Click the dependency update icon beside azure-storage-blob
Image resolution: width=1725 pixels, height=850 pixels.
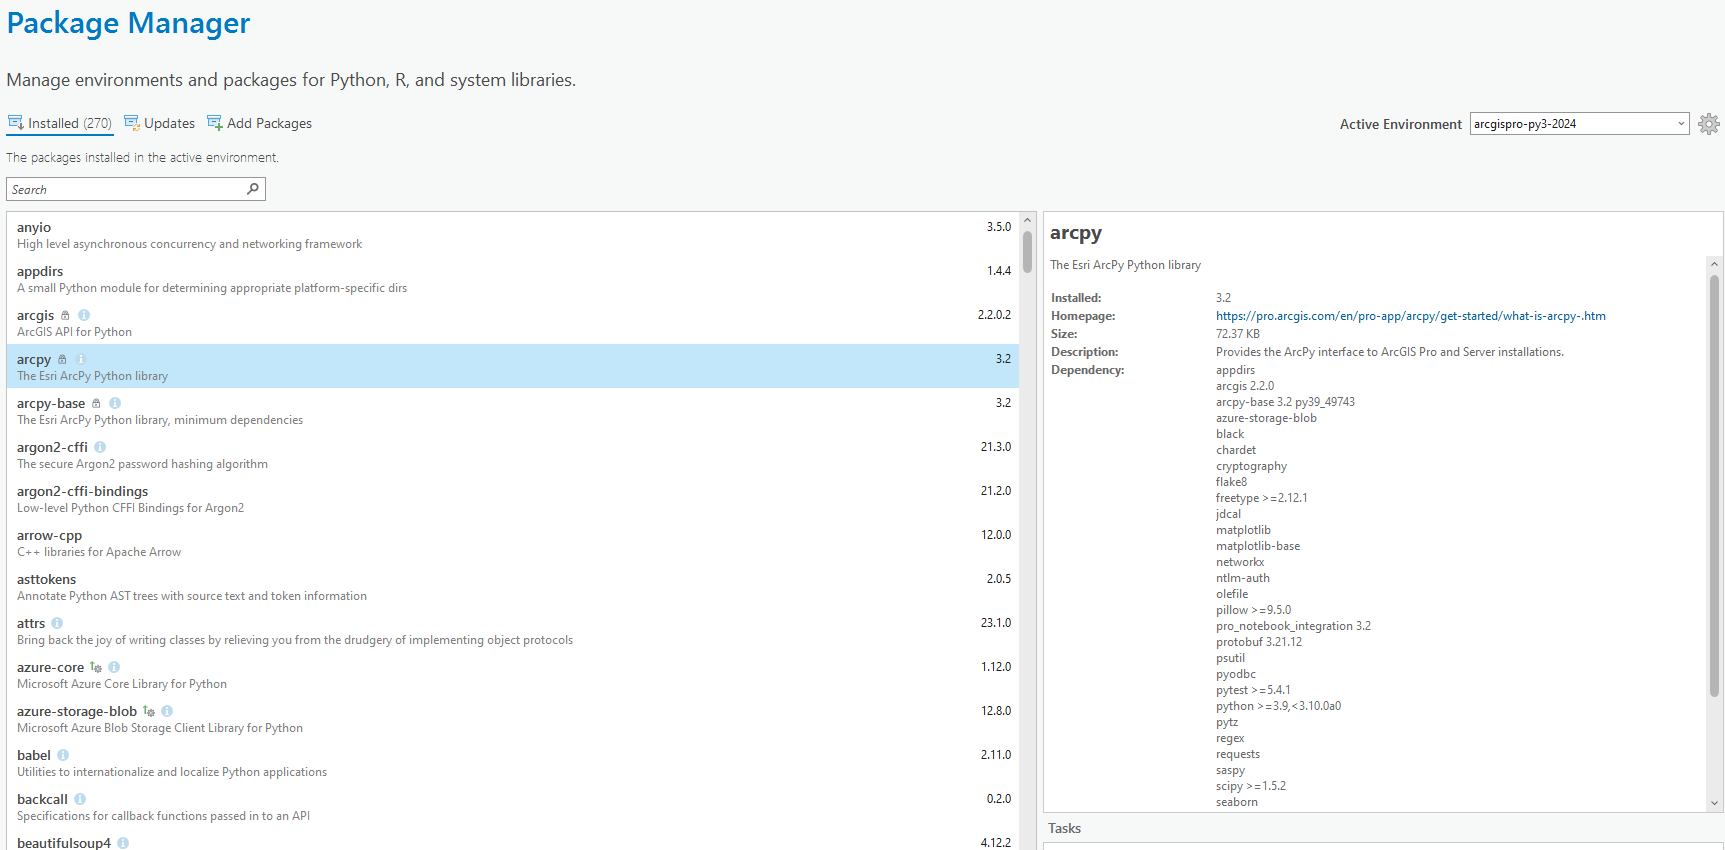(x=149, y=711)
